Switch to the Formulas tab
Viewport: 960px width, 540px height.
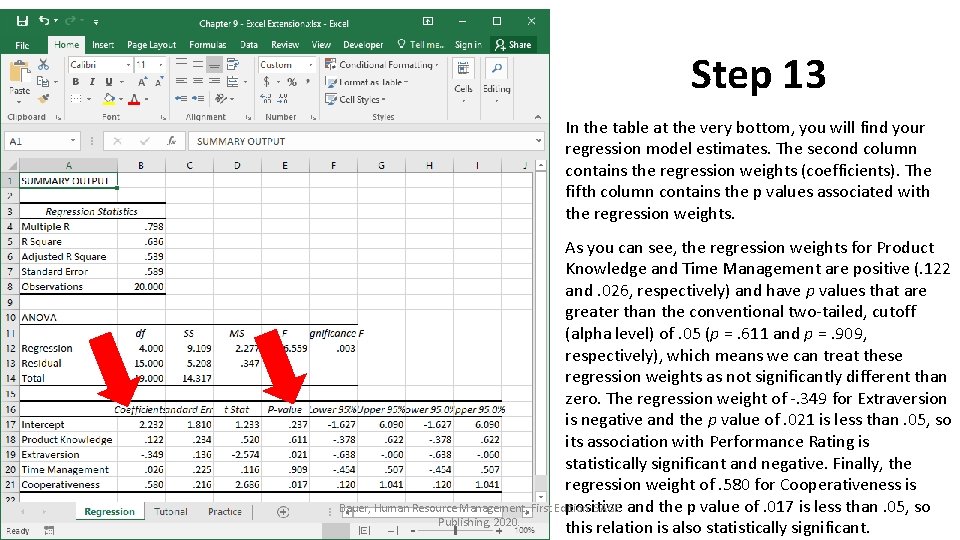tap(208, 45)
